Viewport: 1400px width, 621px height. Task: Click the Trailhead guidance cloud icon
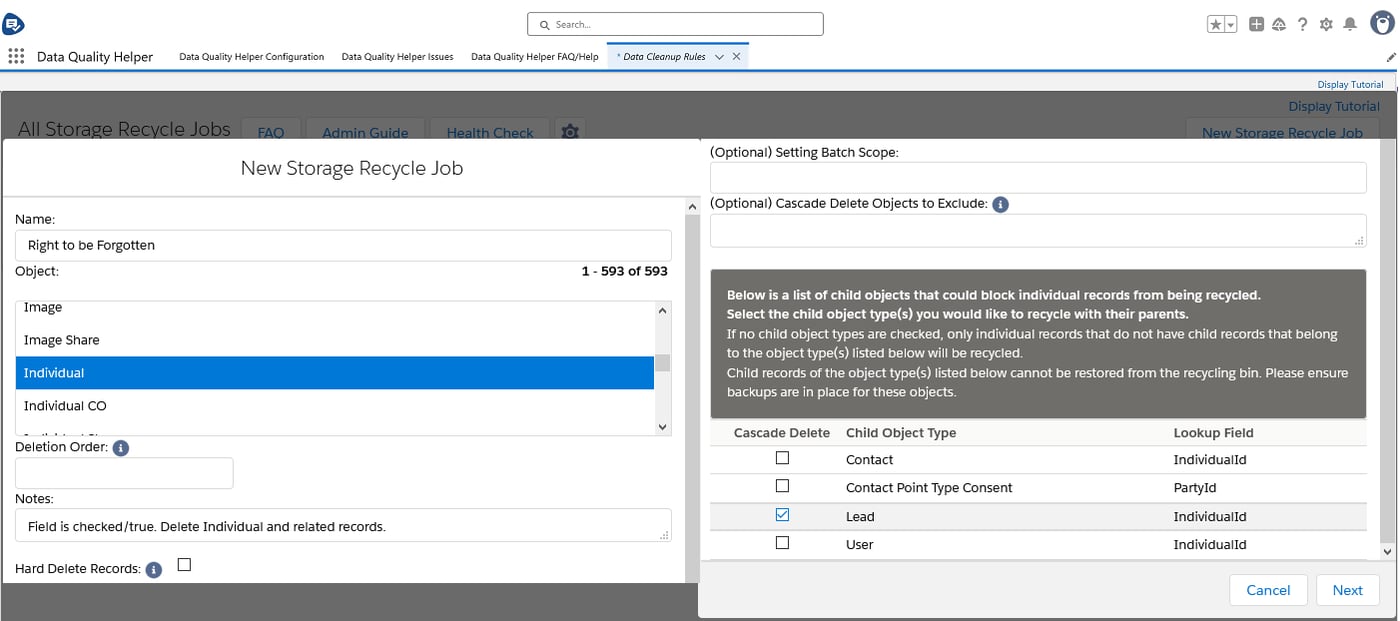point(1279,25)
